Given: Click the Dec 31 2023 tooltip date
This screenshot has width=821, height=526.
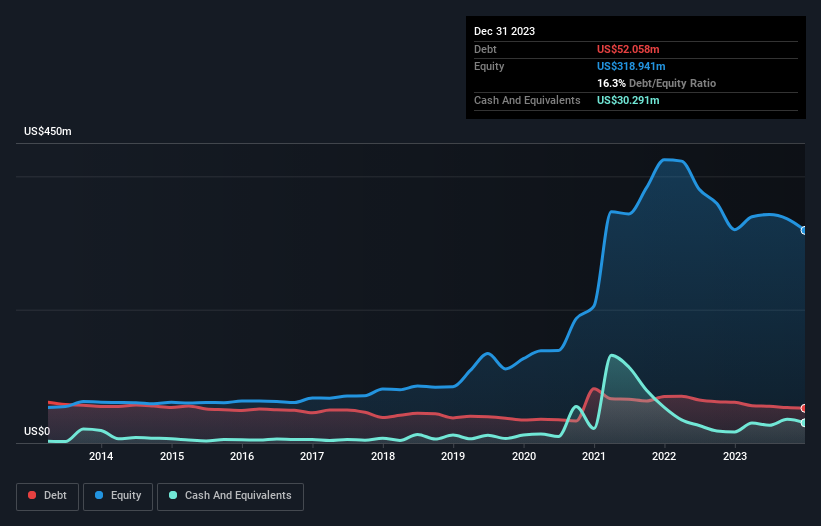Looking at the screenshot, I should pos(504,31).
